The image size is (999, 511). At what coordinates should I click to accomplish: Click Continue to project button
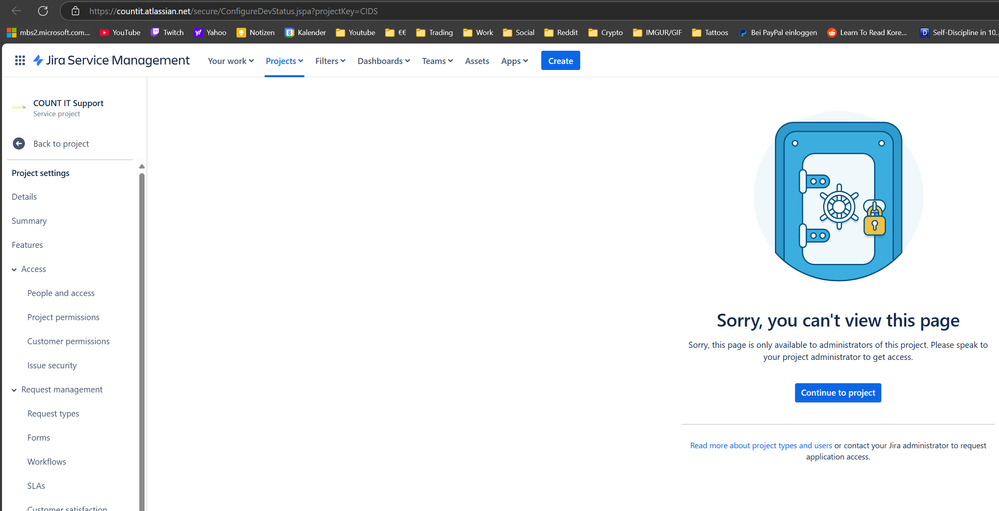click(838, 392)
